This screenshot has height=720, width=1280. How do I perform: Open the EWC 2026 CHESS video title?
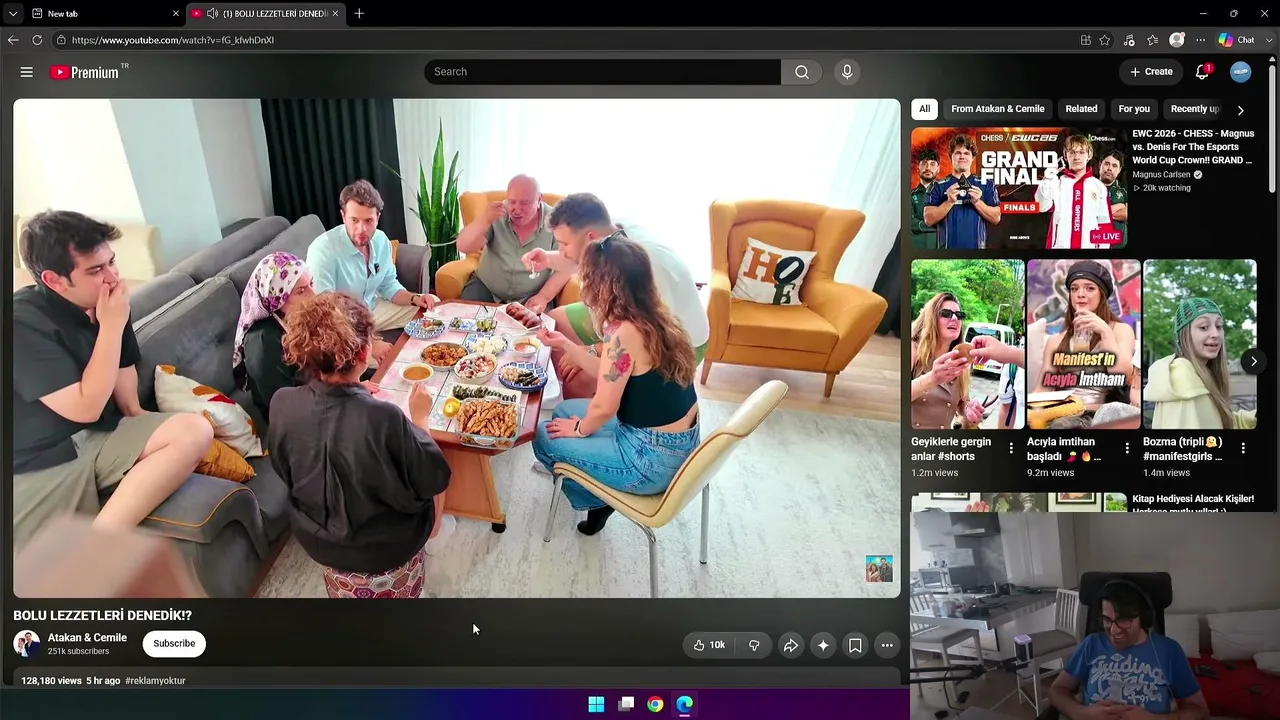(x=1193, y=147)
